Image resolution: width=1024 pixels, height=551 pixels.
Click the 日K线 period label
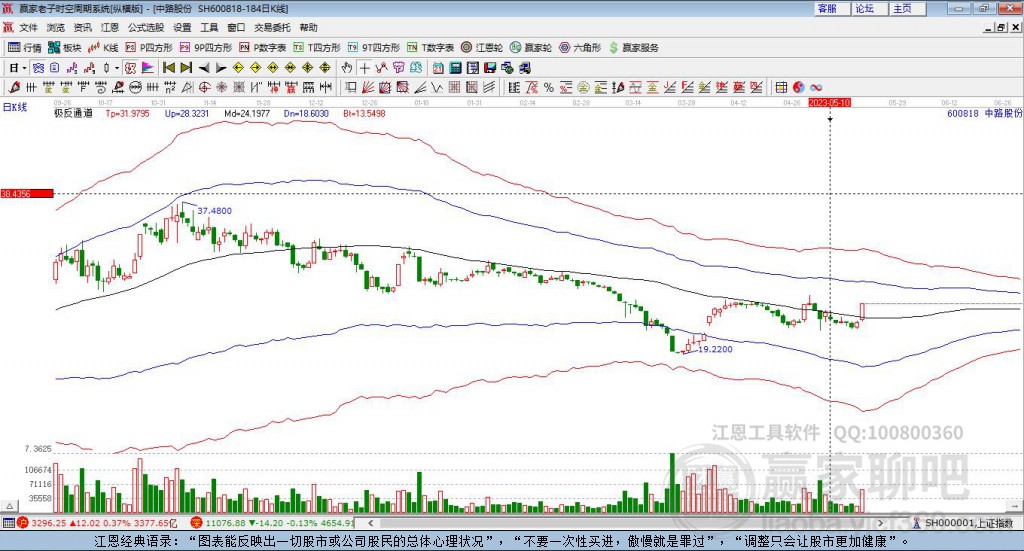click(x=14, y=107)
